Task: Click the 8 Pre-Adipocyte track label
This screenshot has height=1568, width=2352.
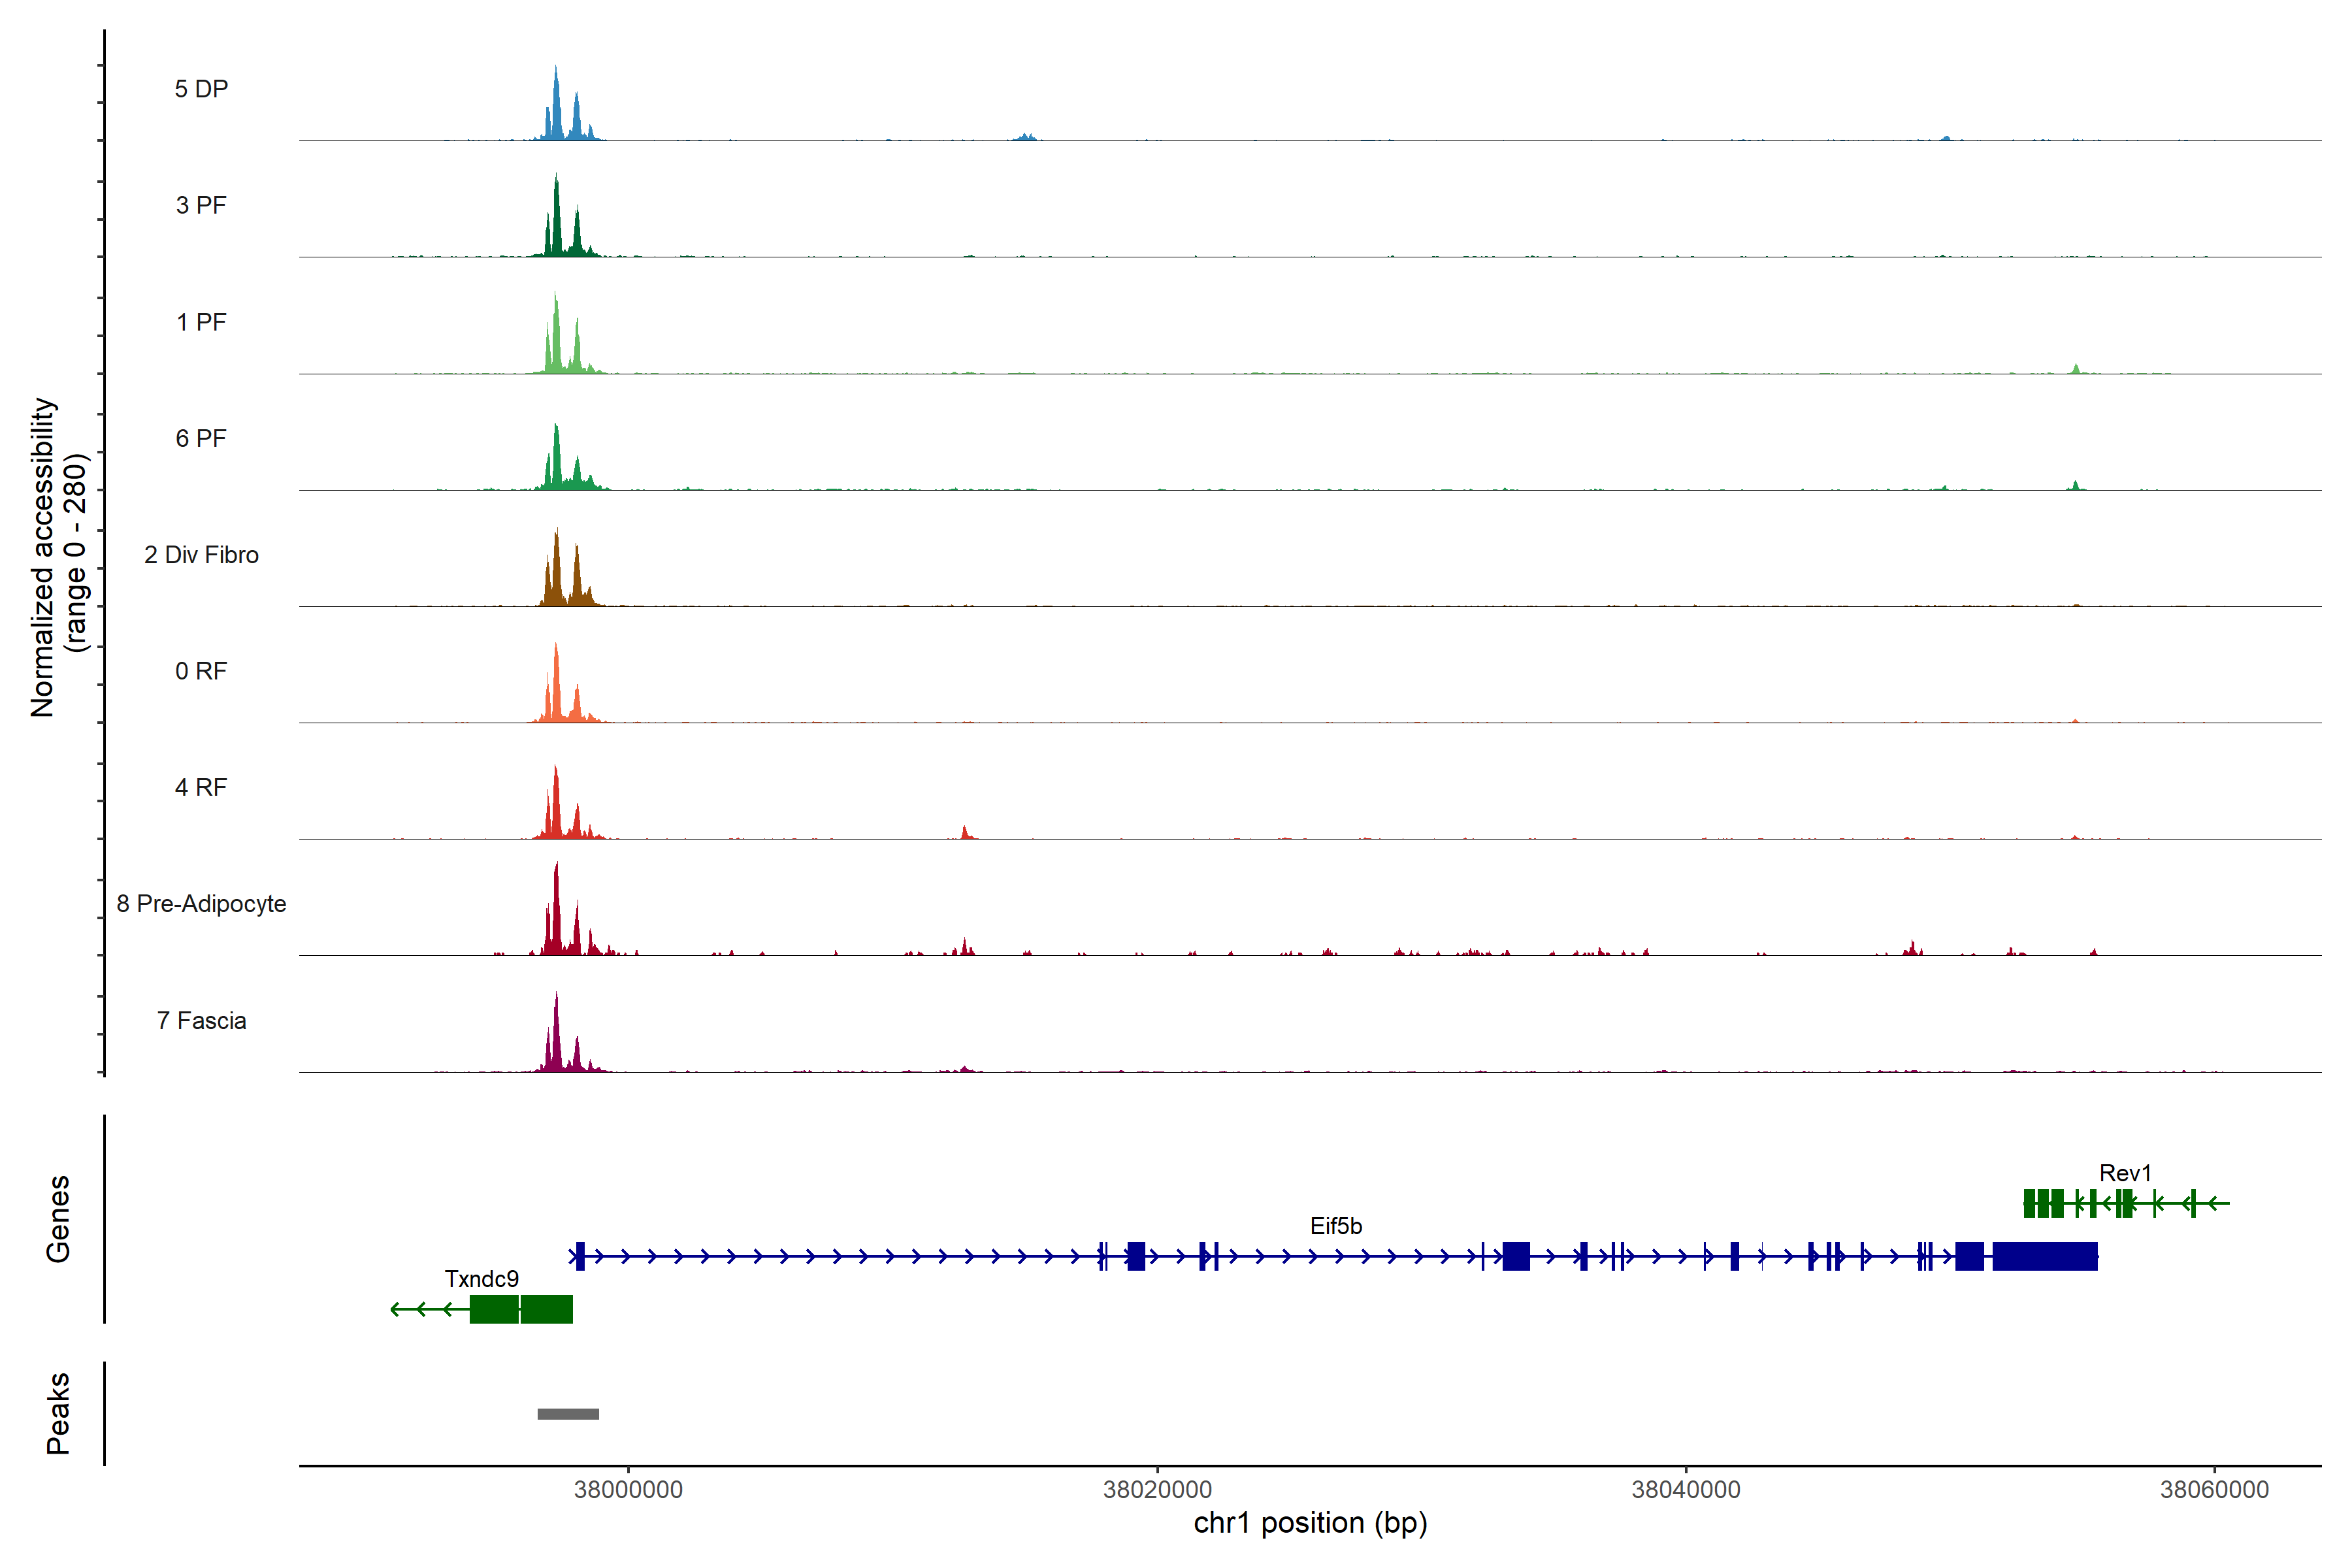Action: (x=201, y=904)
